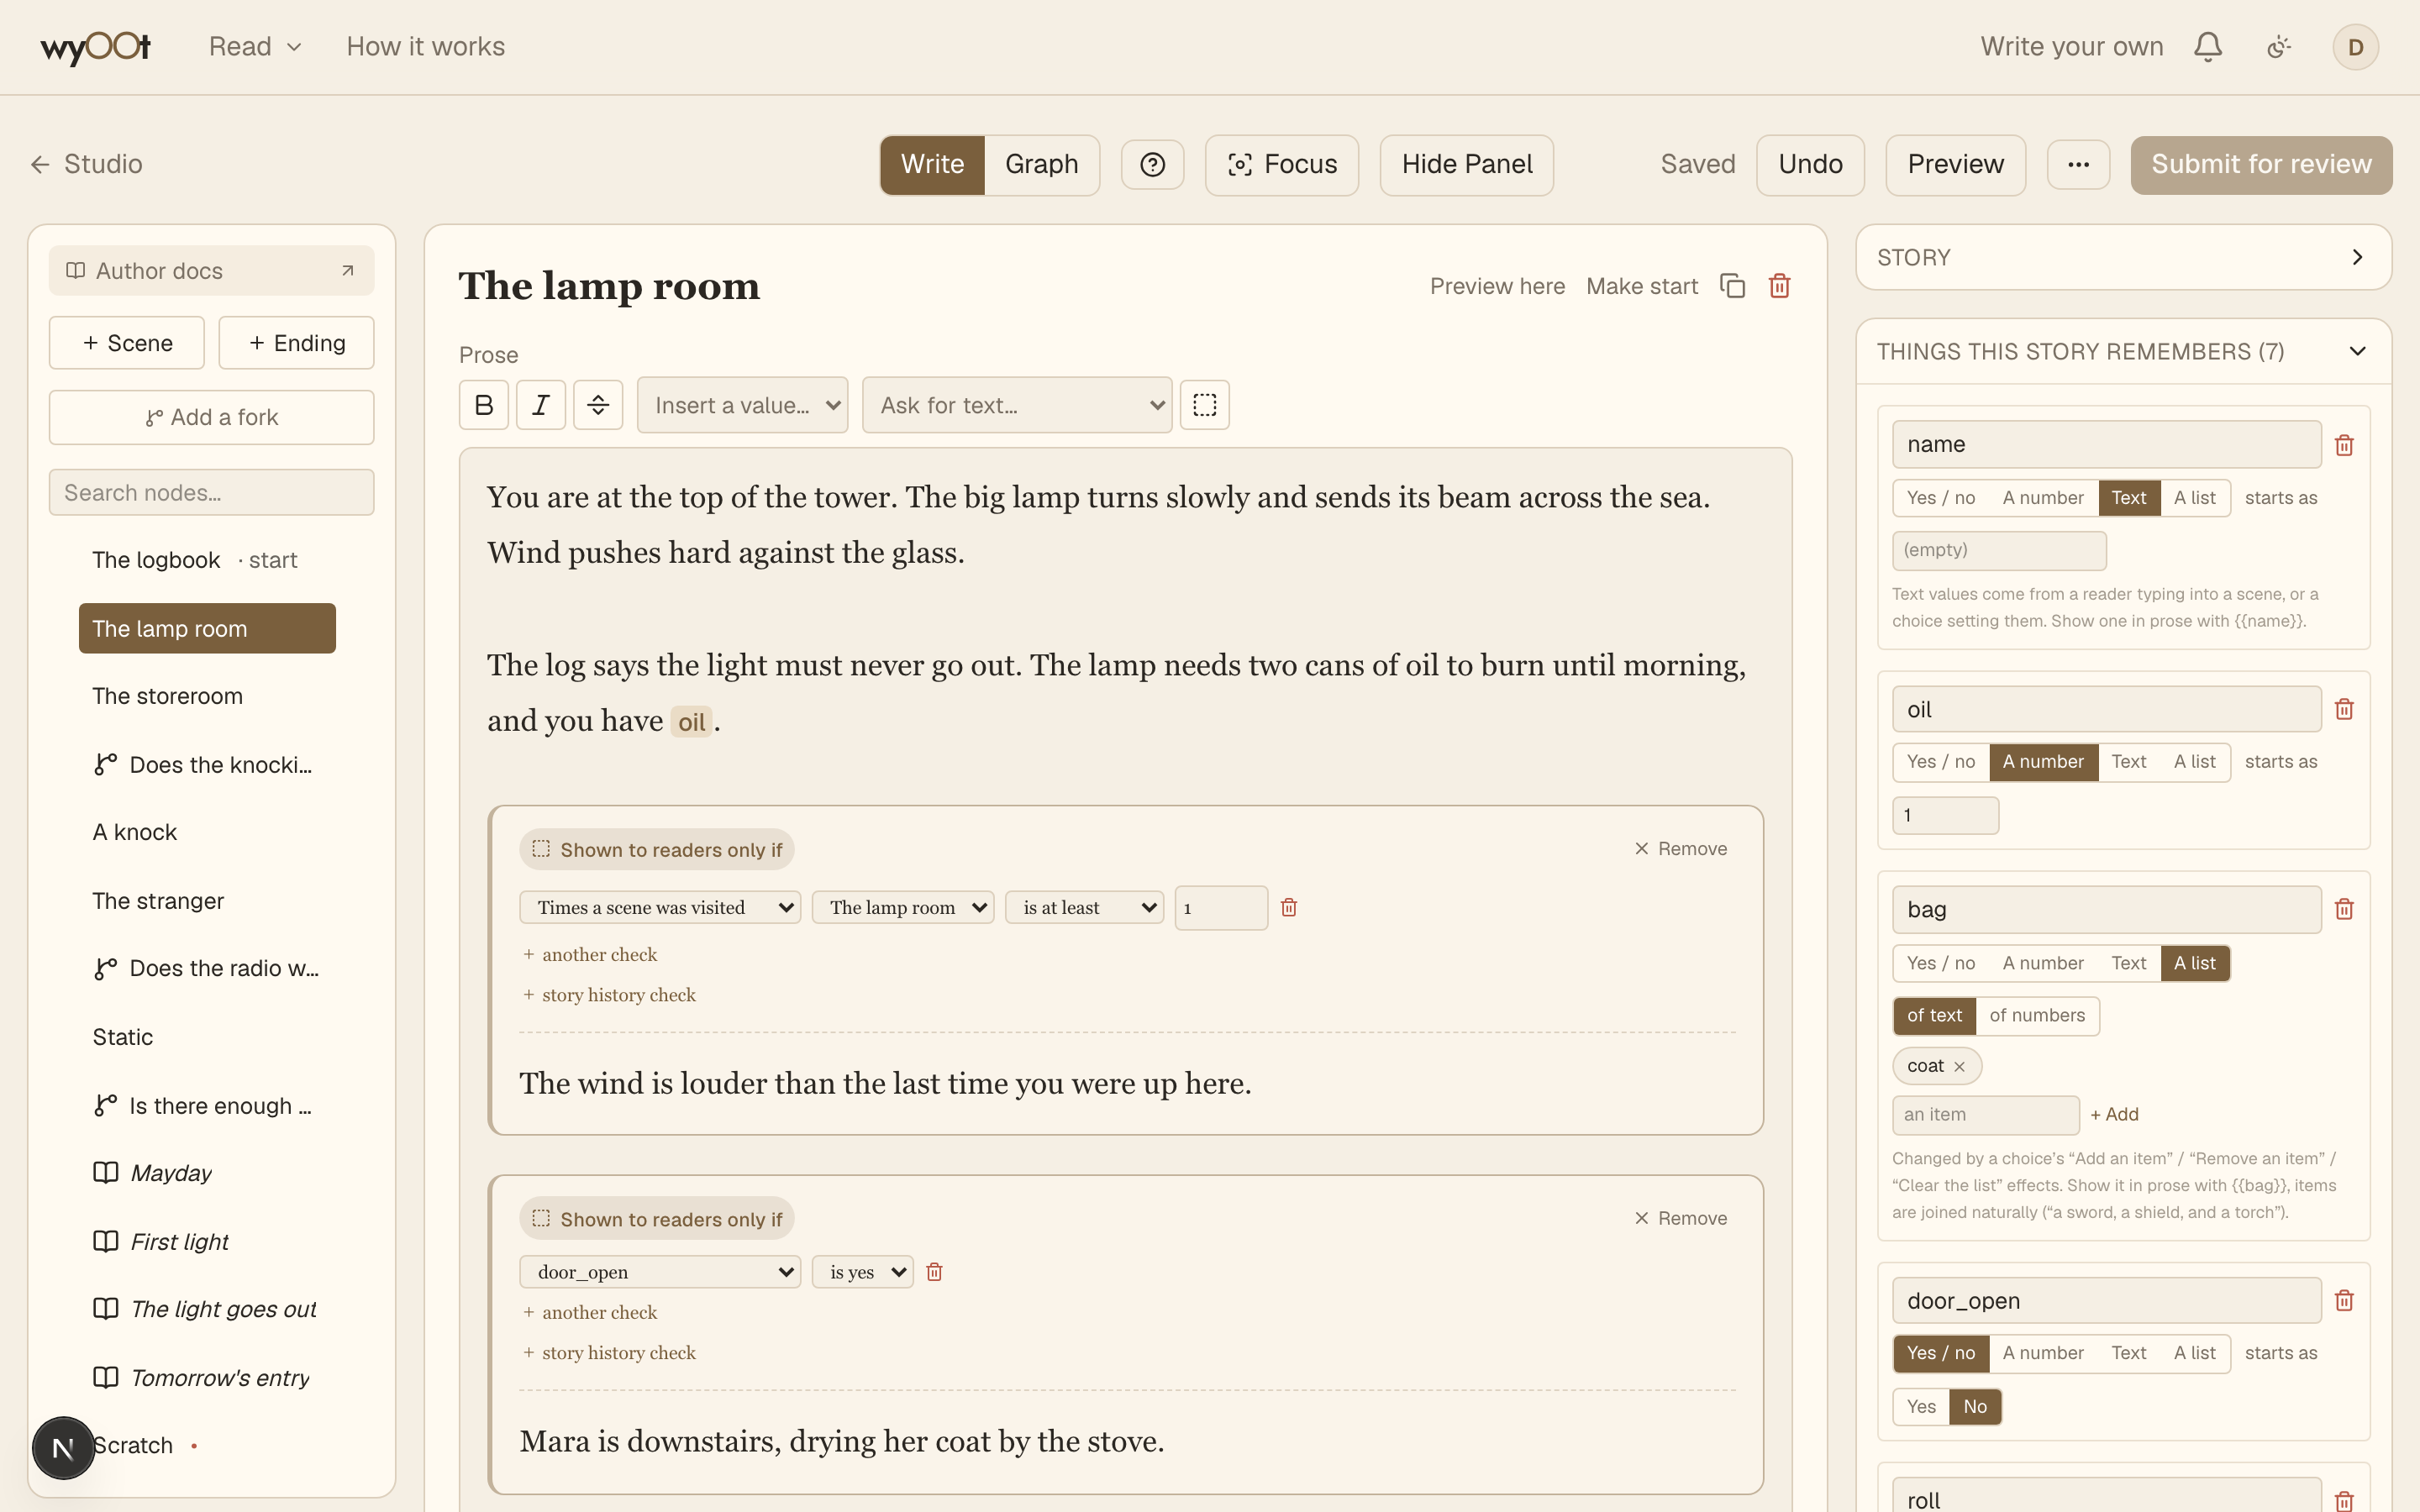
Task: Click the Preview button
Action: click(1955, 164)
